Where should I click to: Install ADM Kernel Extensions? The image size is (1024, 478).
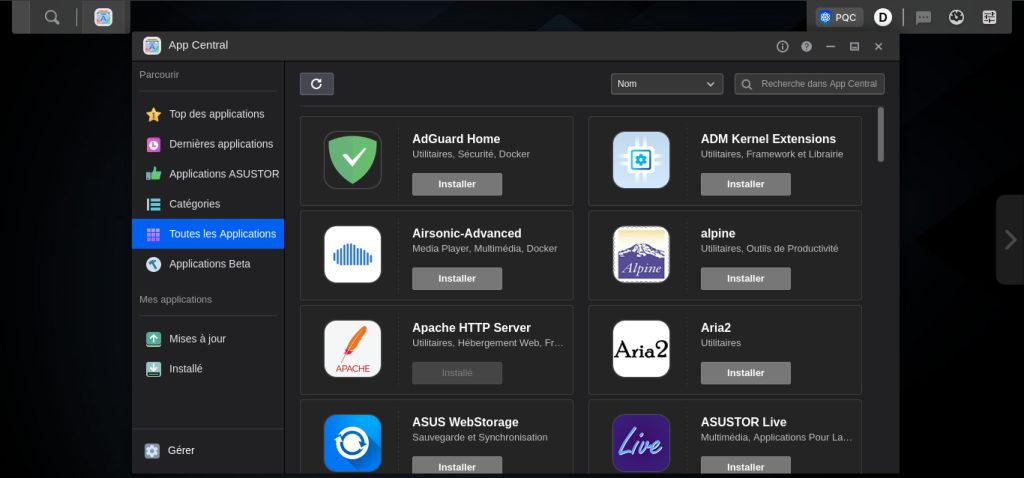746,184
